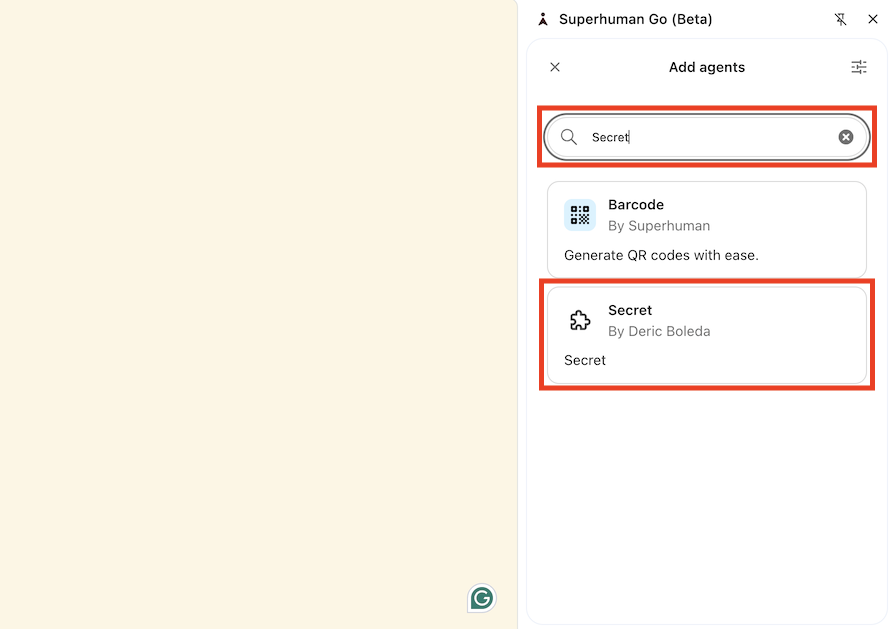Select the Barcode agent by Superhuman
Viewport: 894px width, 629px height.
[706, 229]
